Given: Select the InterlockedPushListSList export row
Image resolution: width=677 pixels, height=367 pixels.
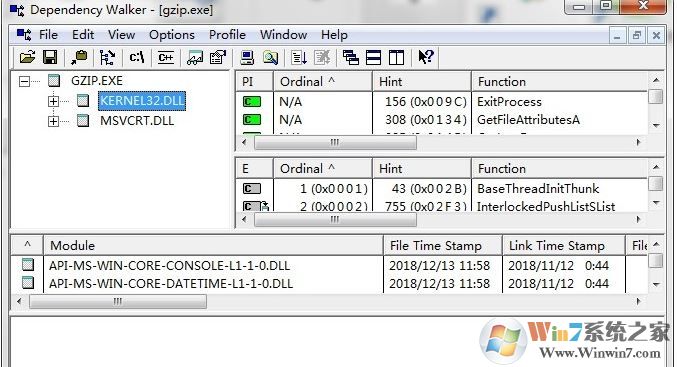Looking at the screenshot, I should click(442, 206).
